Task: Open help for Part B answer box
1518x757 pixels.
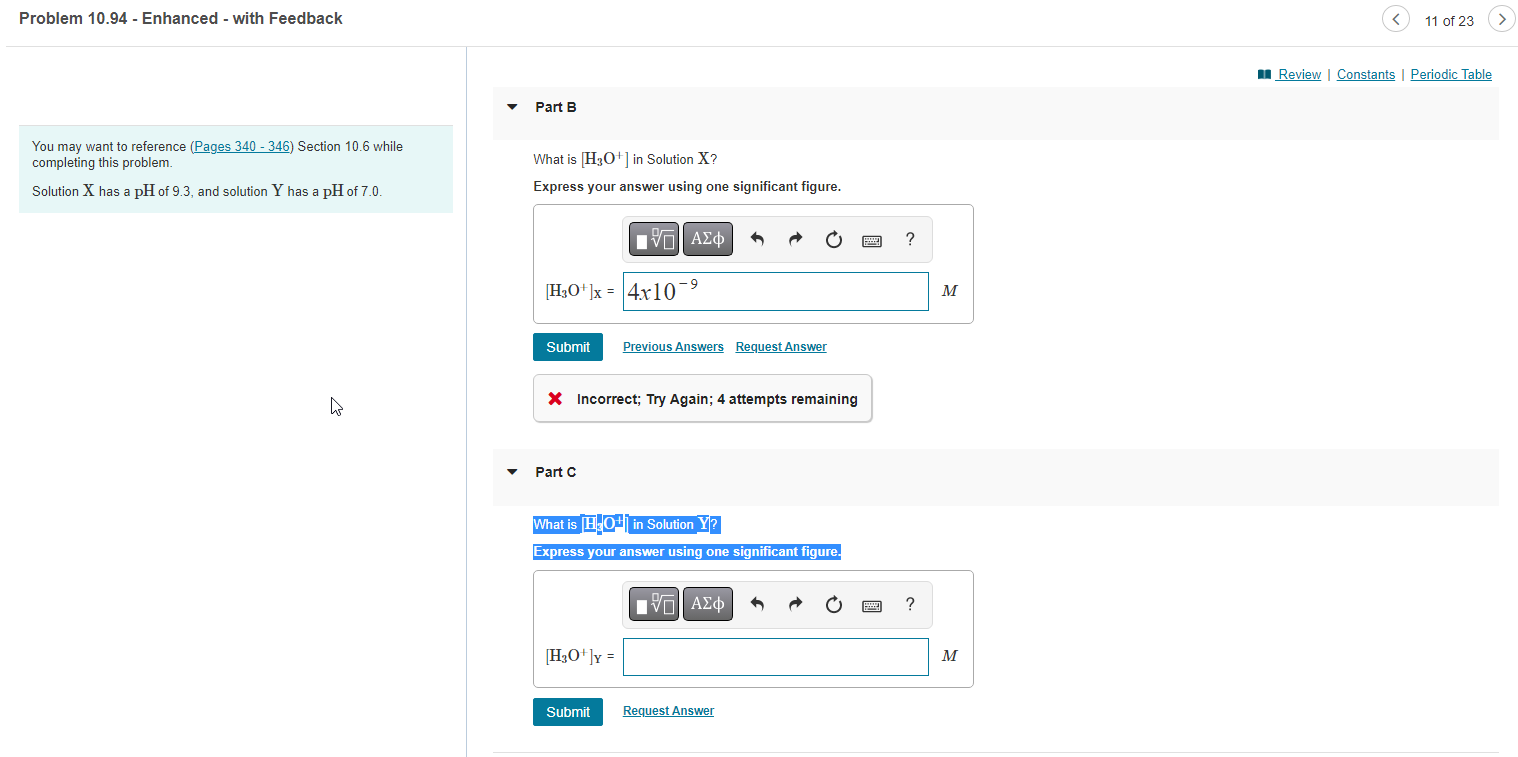Action: coord(910,239)
